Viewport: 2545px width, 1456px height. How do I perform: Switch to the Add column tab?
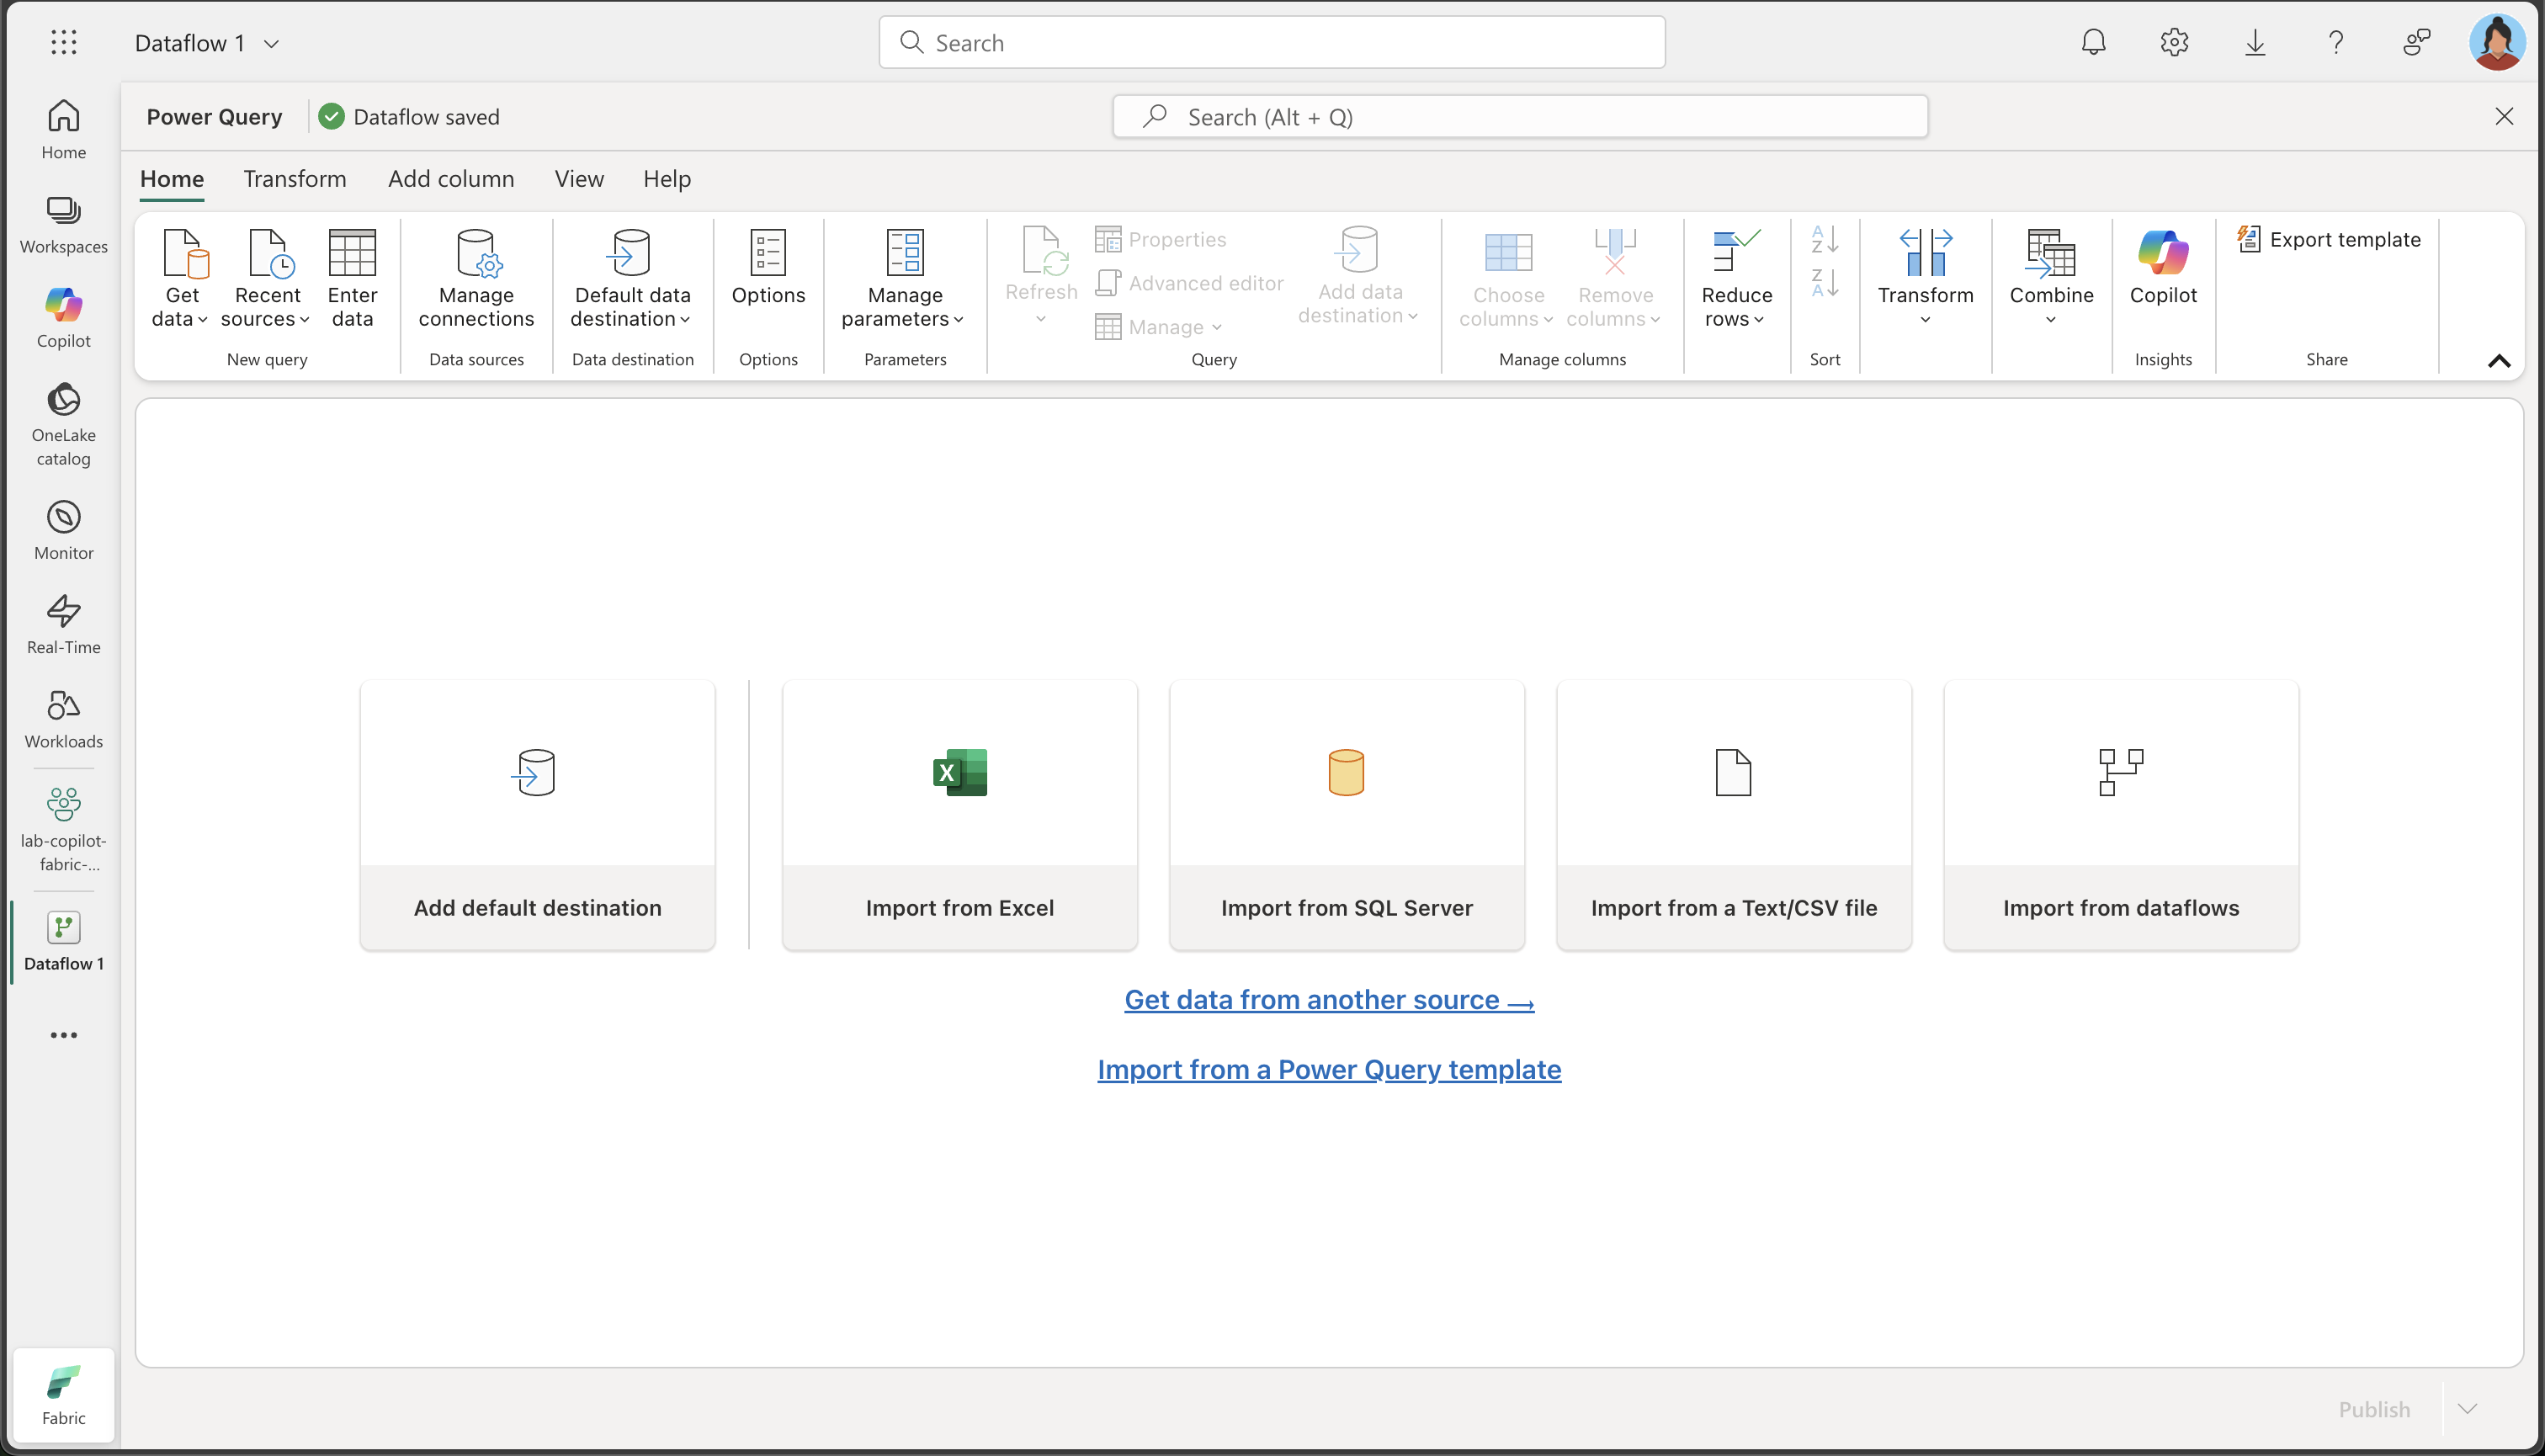(451, 179)
